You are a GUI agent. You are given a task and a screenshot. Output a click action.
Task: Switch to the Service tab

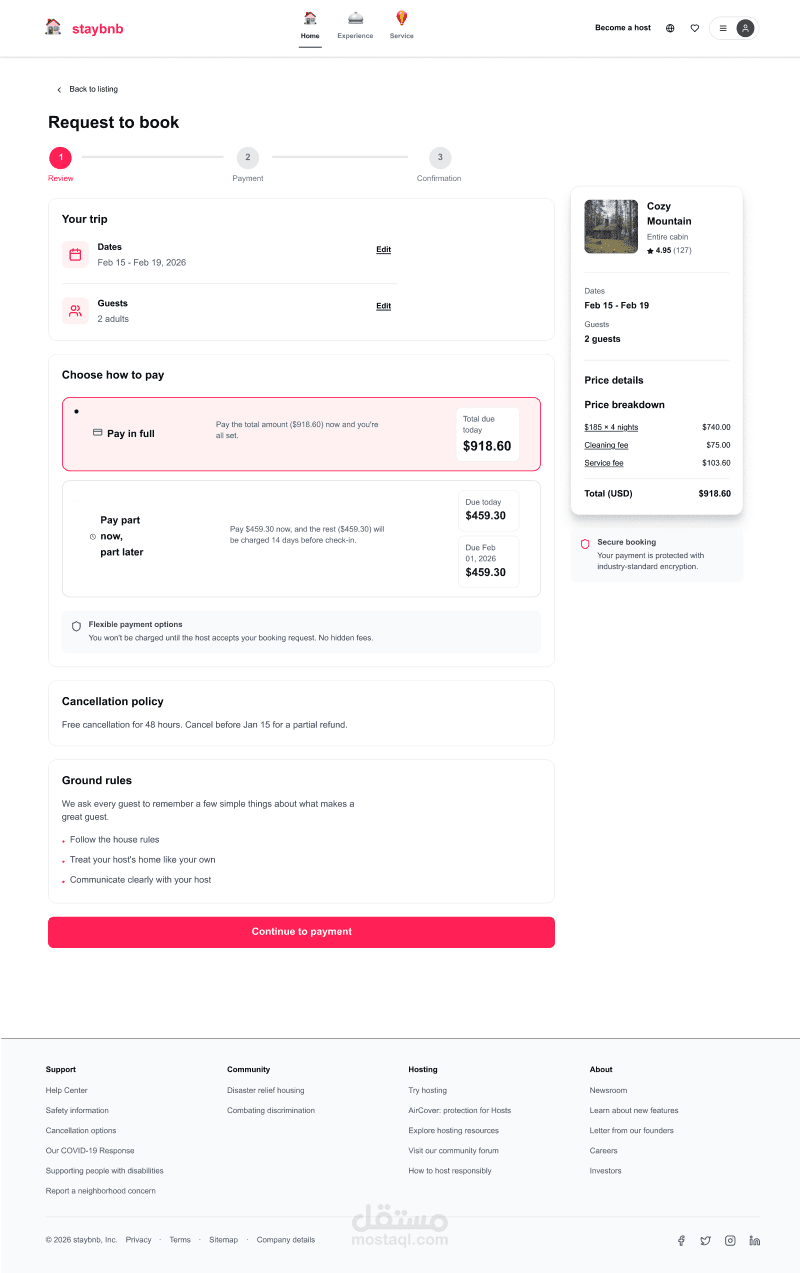point(401,26)
